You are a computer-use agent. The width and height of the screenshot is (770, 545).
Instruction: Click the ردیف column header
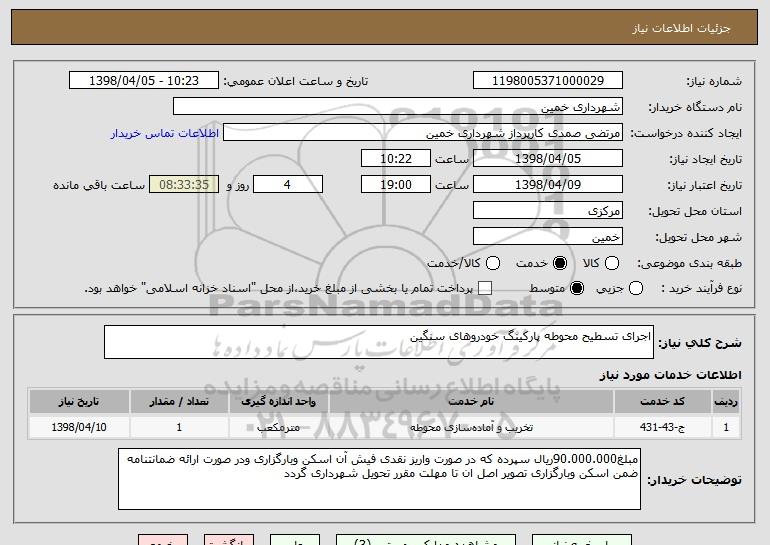click(x=726, y=402)
